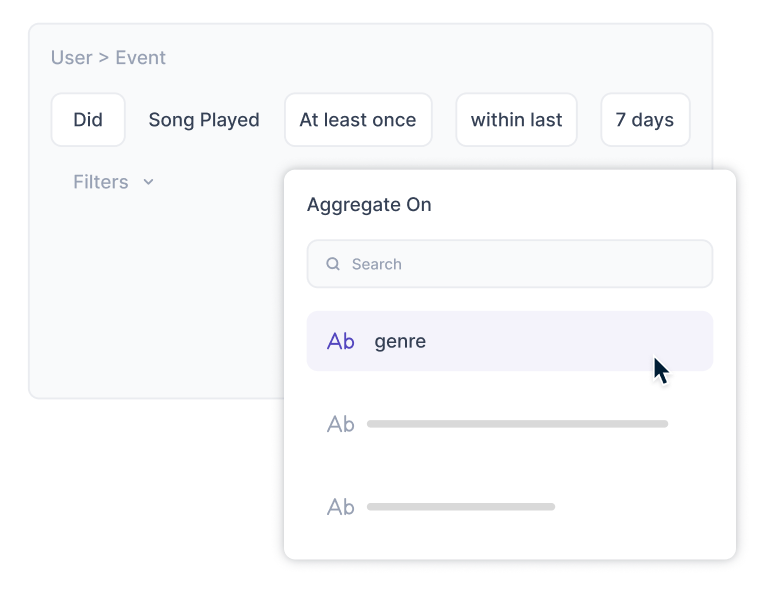Click the ">" breadcrumb separator
This screenshot has height=594, width=774.
103,58
